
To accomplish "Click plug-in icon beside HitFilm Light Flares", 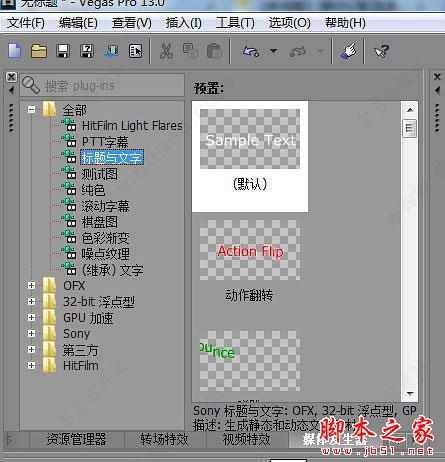I will tap(69, 125).
